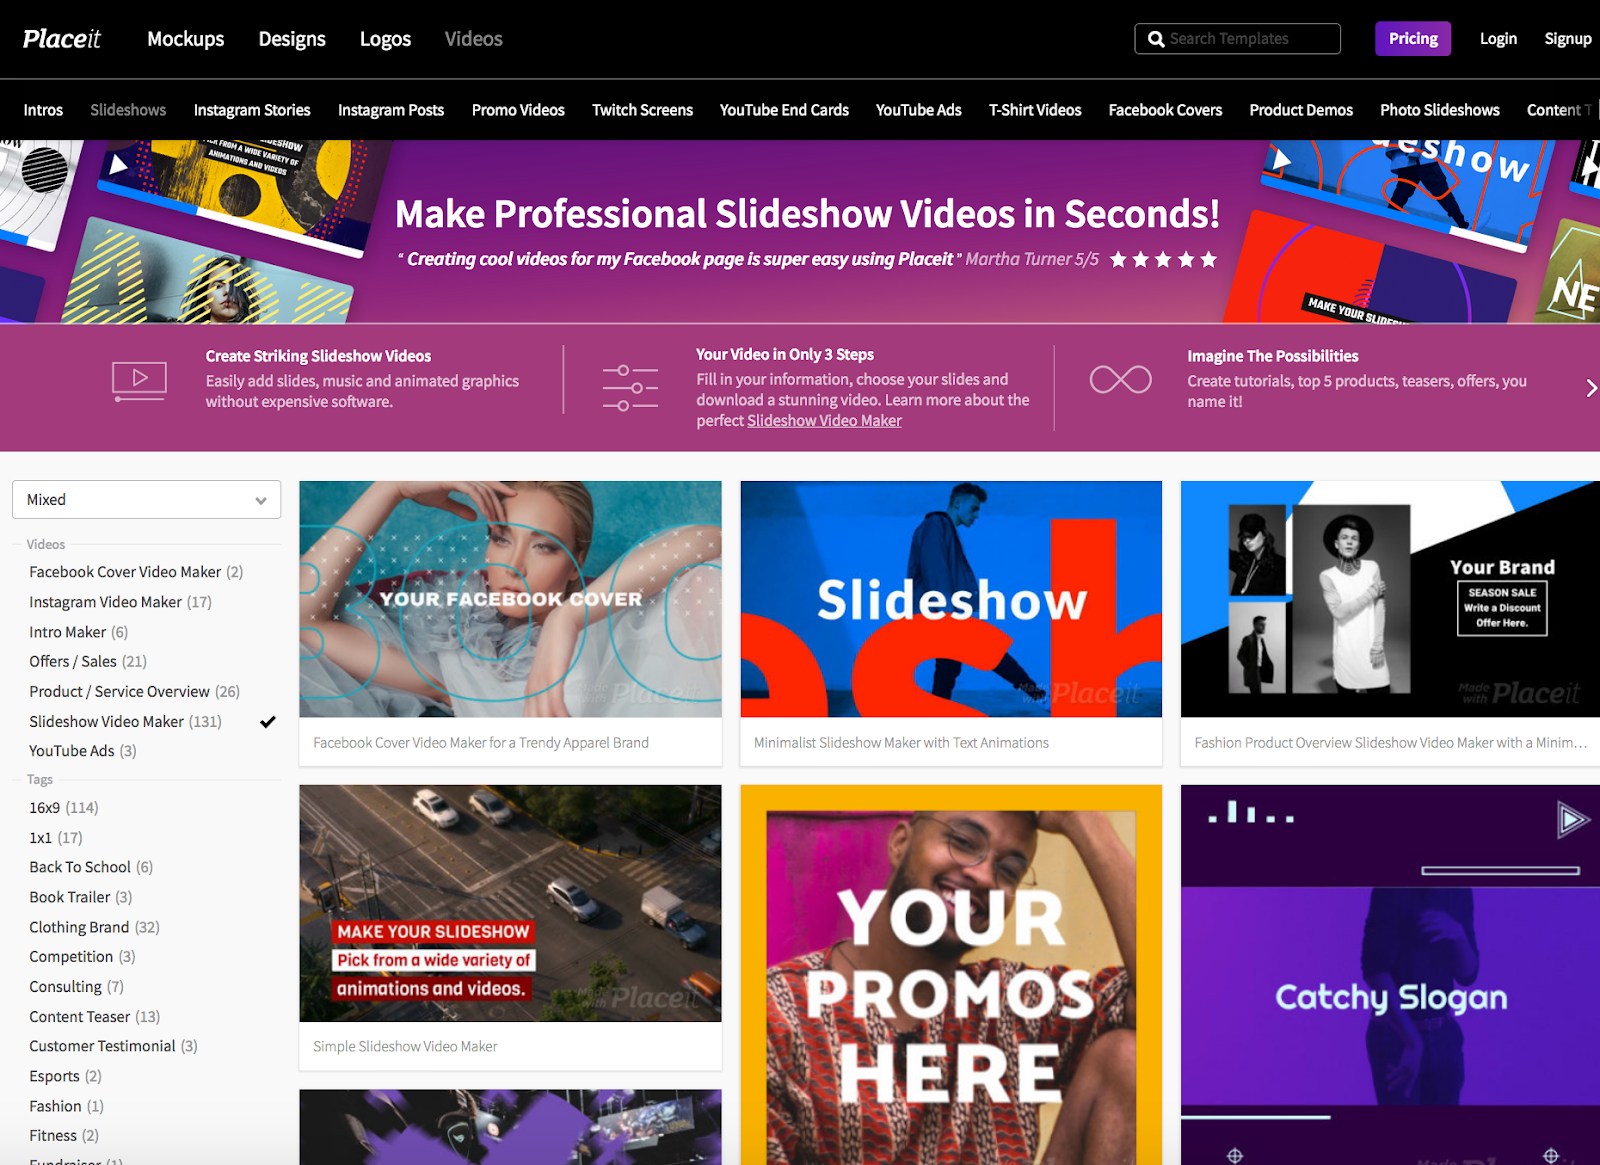This screenshot has width=1600, height=1165.
Task: Click the right arrow of the info carousel
Action: 1590,388
